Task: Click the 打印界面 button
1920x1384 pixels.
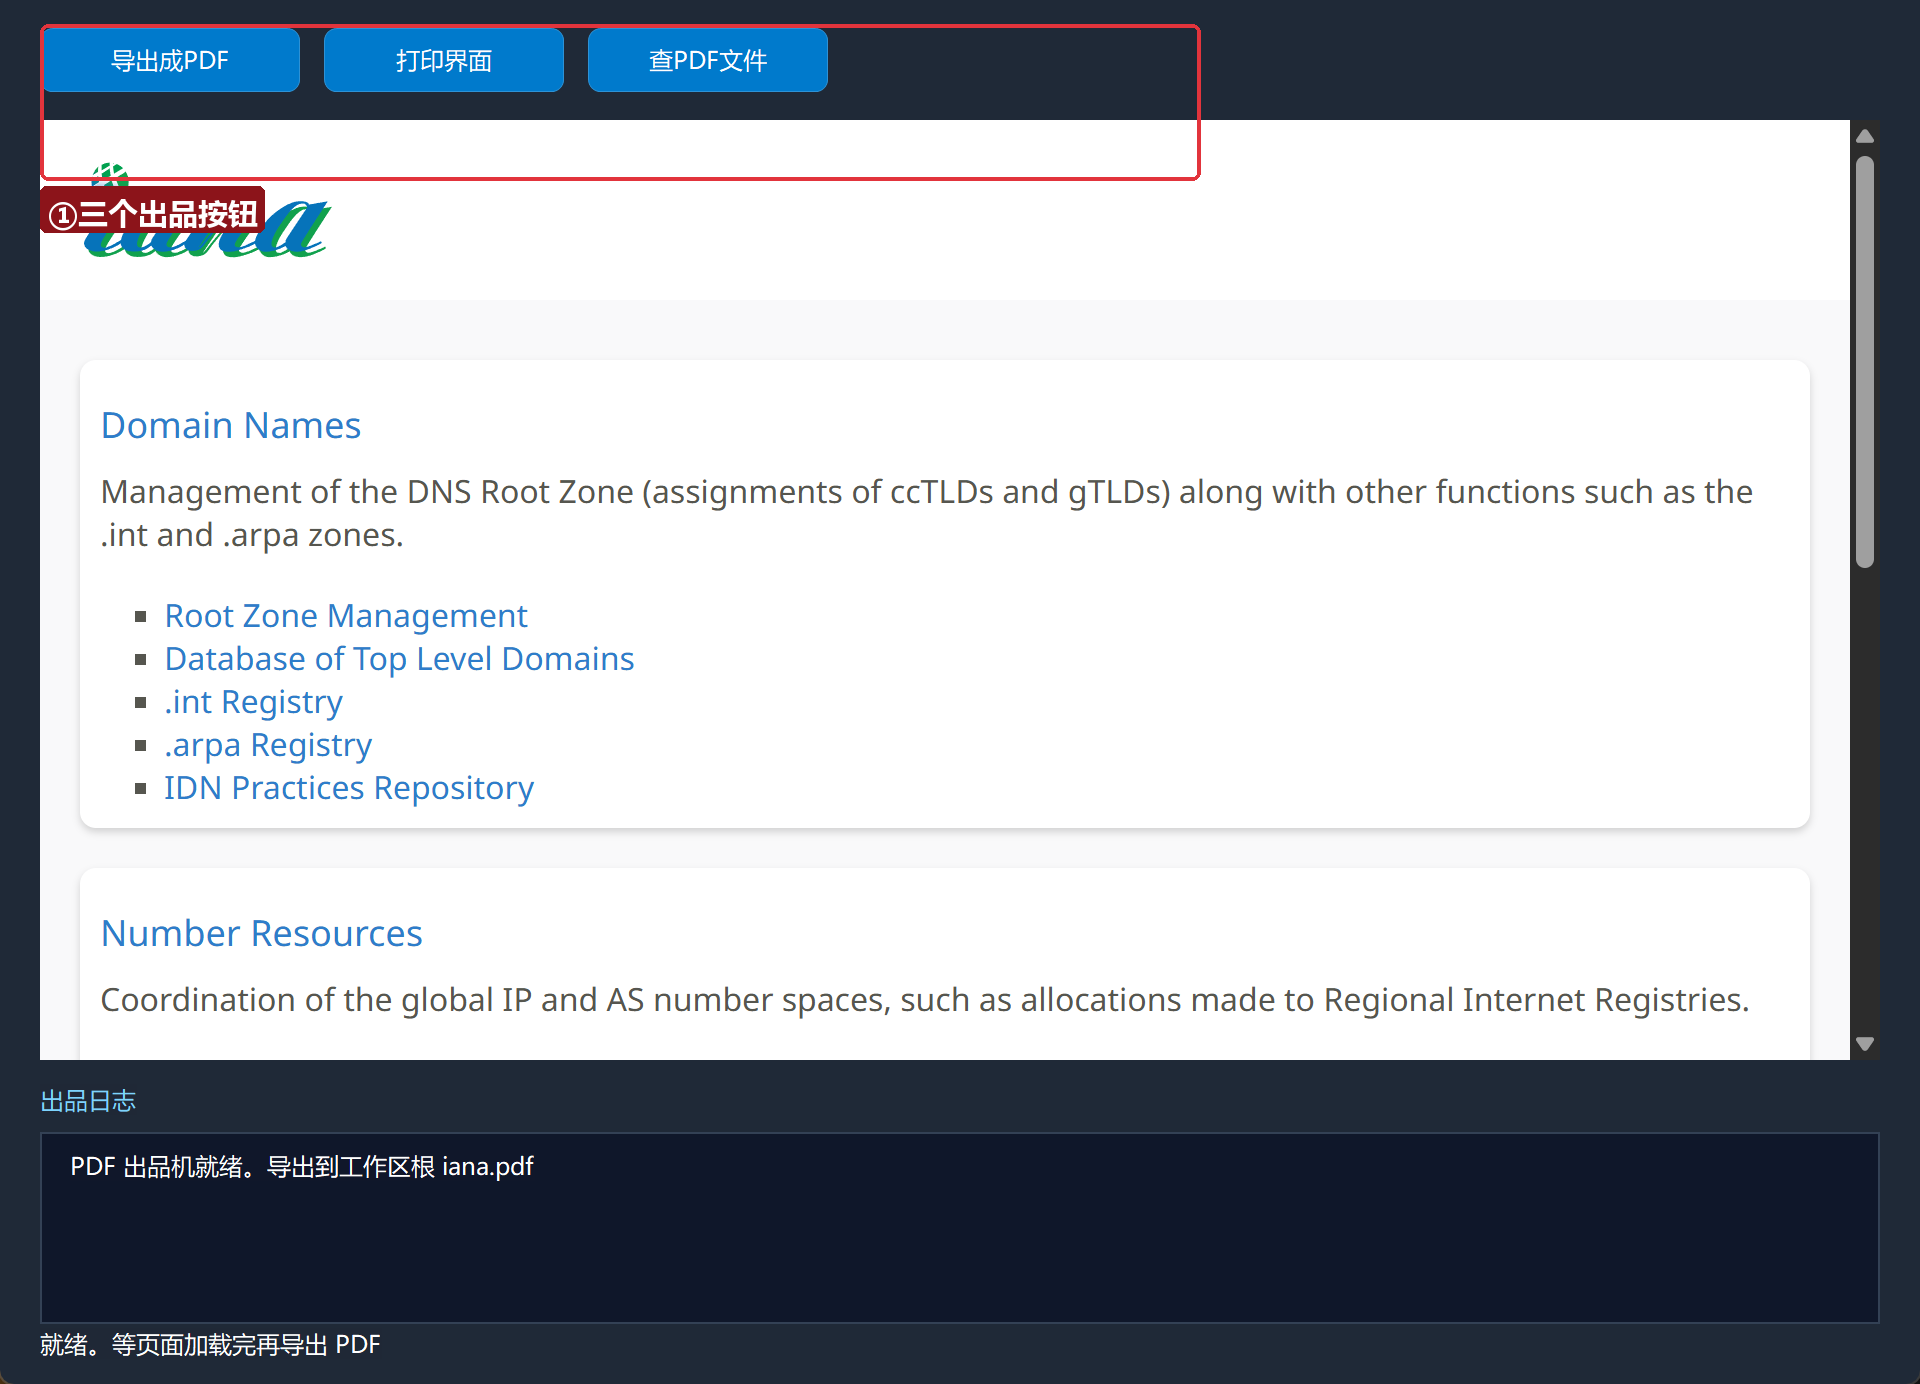Action: coord(444,60)
